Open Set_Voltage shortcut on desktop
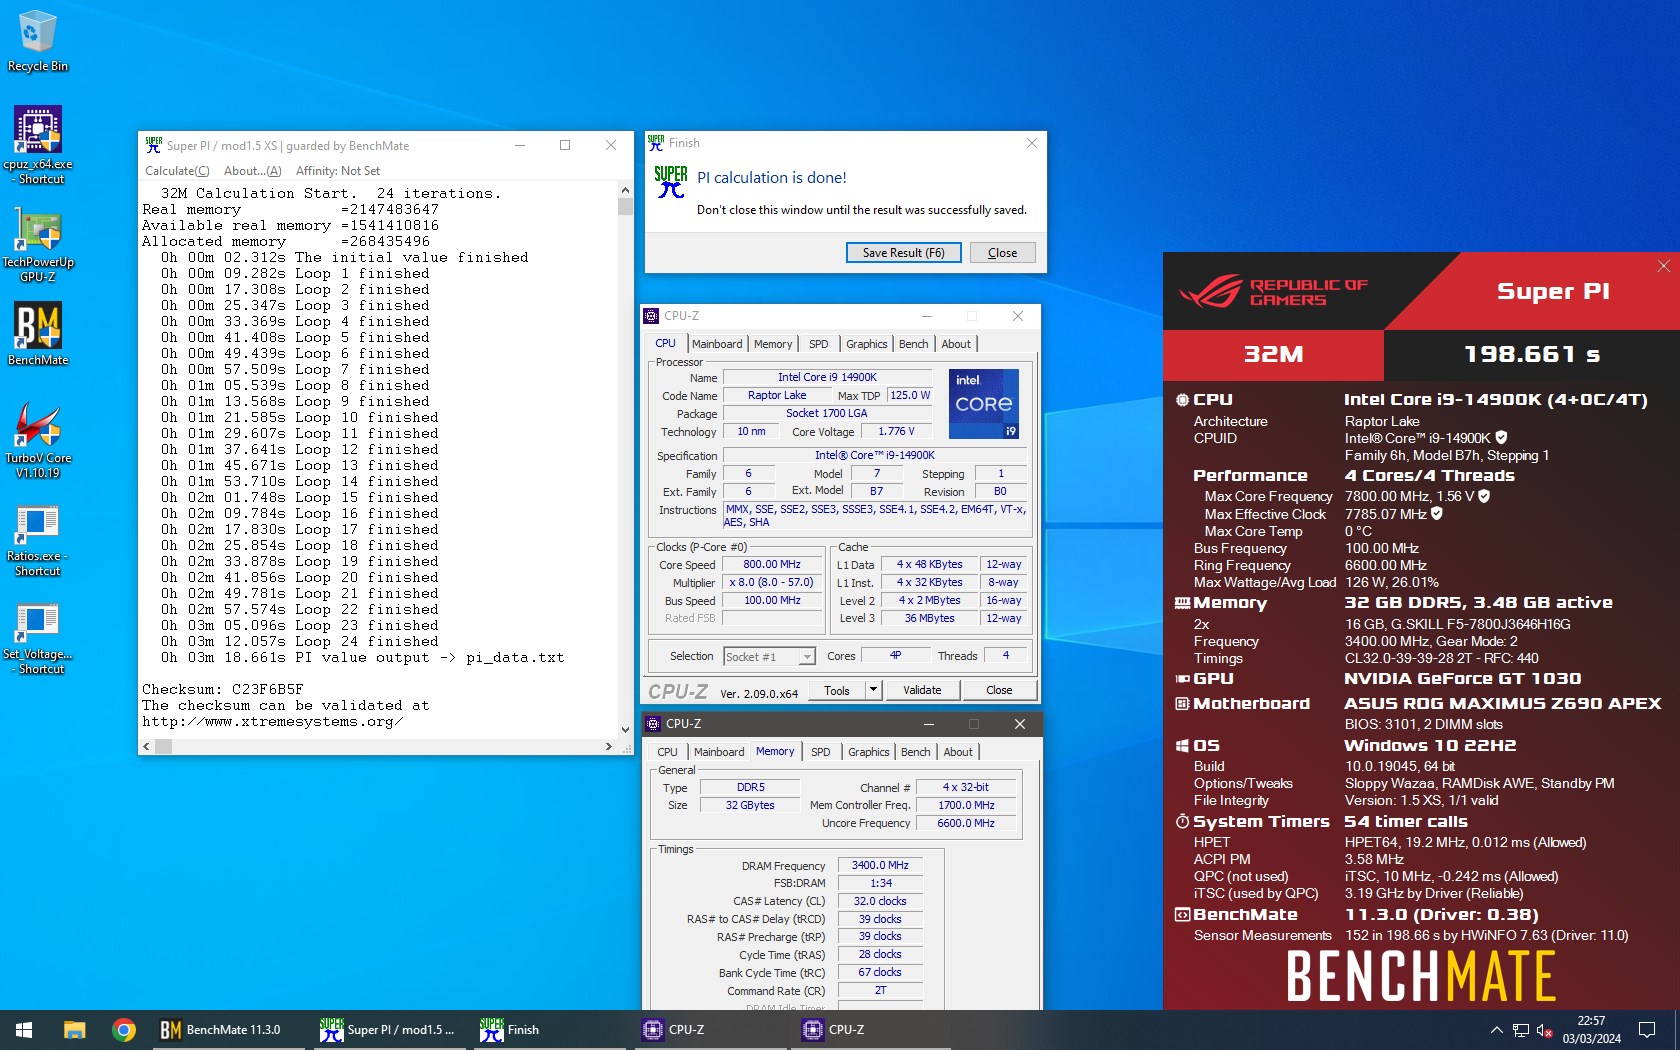The width and height of the screenshot is (1680, 1050). pyautogui.click(x=37, y=639)
